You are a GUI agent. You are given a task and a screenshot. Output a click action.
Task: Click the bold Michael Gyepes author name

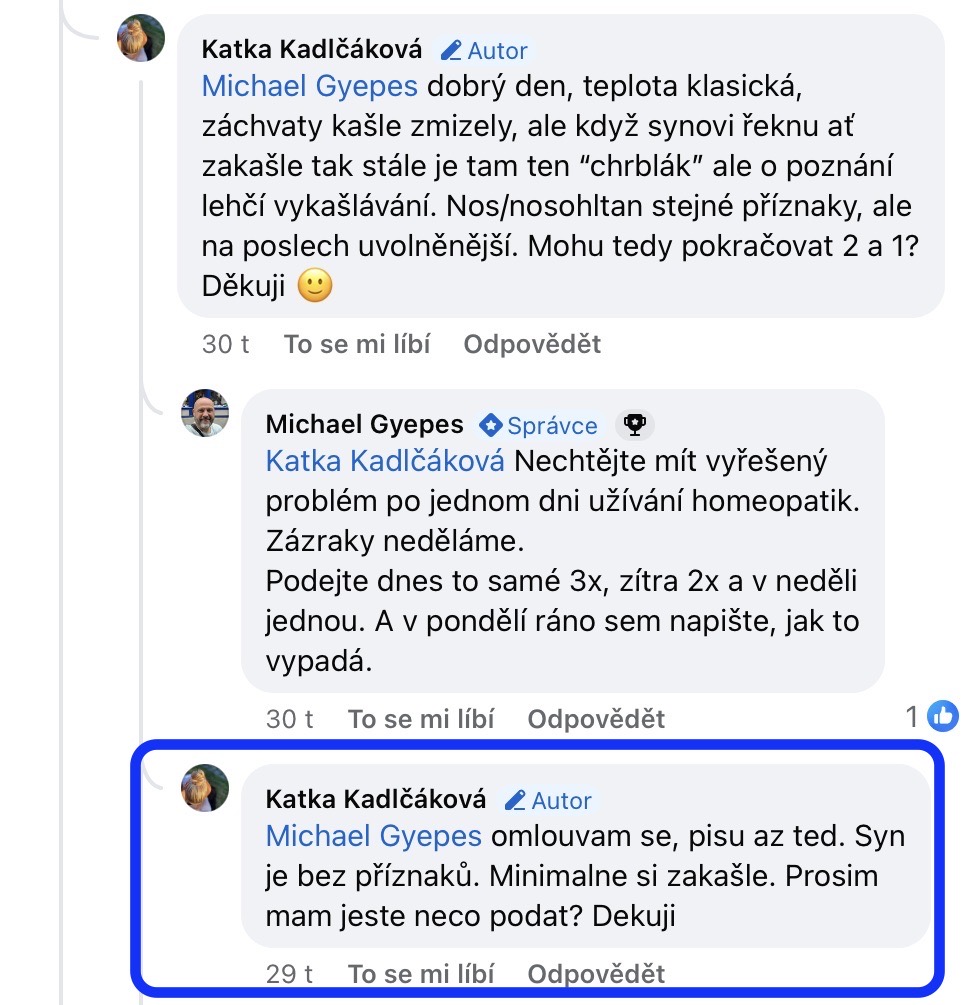pos(365,425)
